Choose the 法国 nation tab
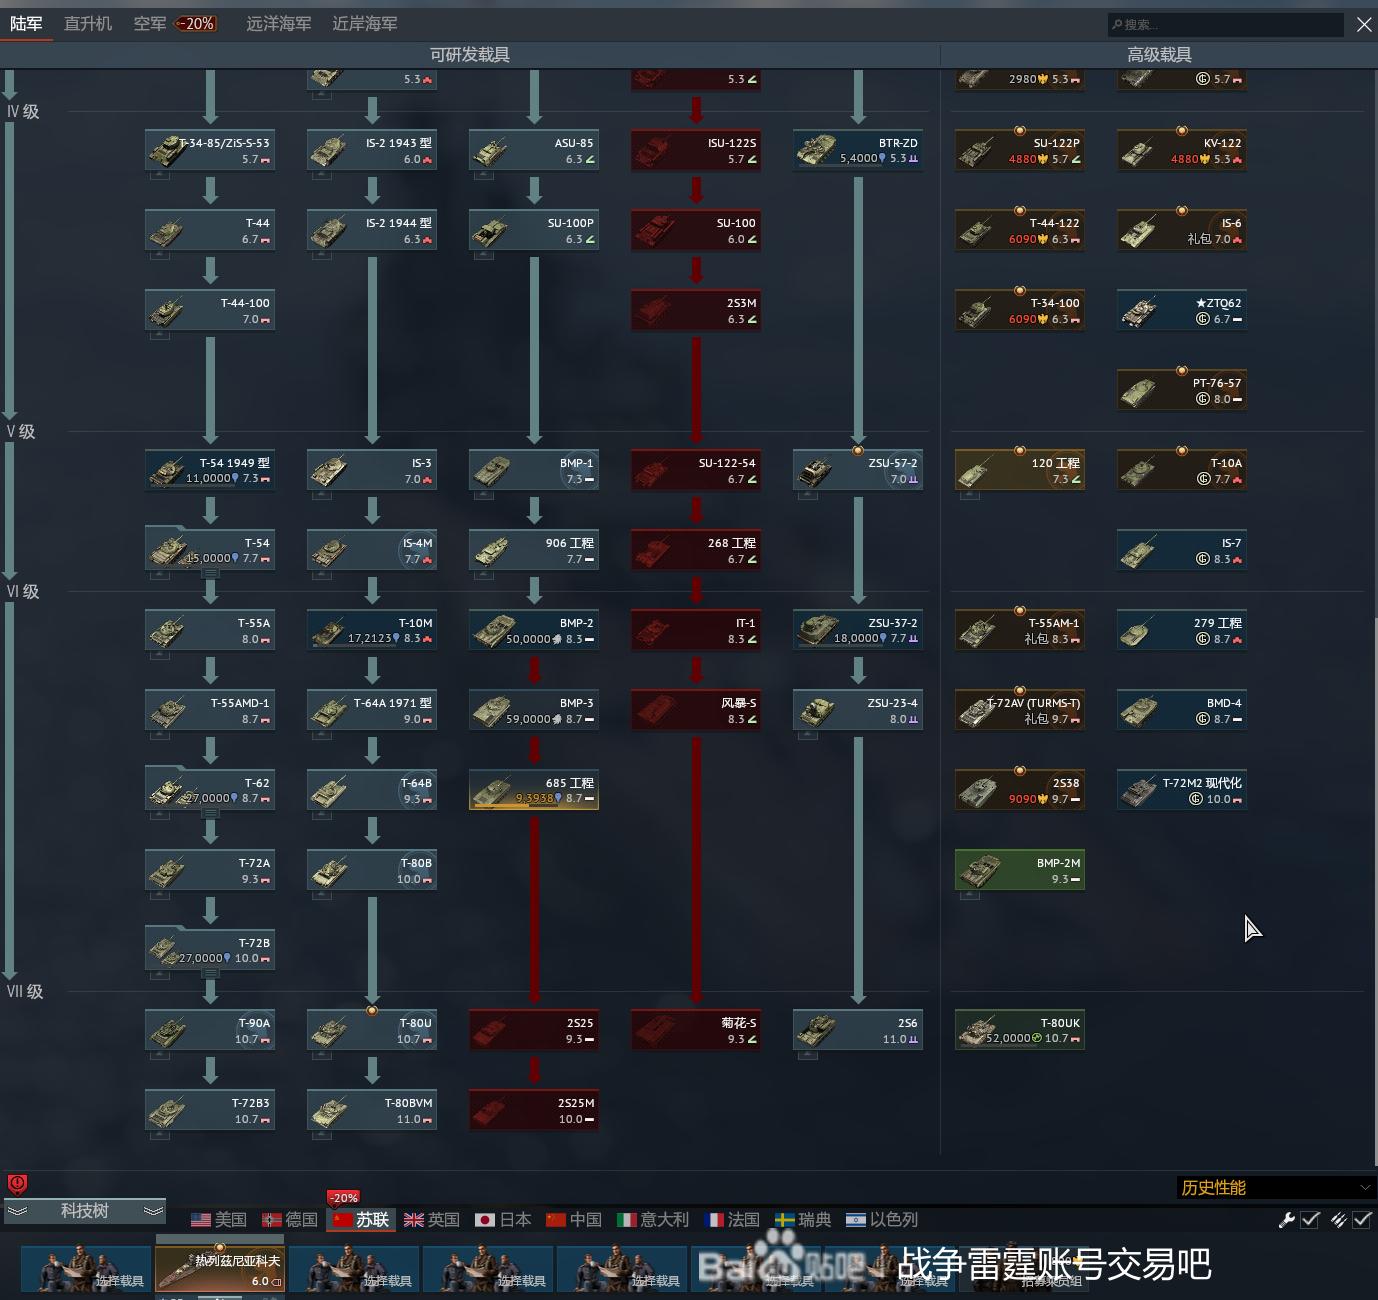 pyautogui.click(x=732, y=1219)
